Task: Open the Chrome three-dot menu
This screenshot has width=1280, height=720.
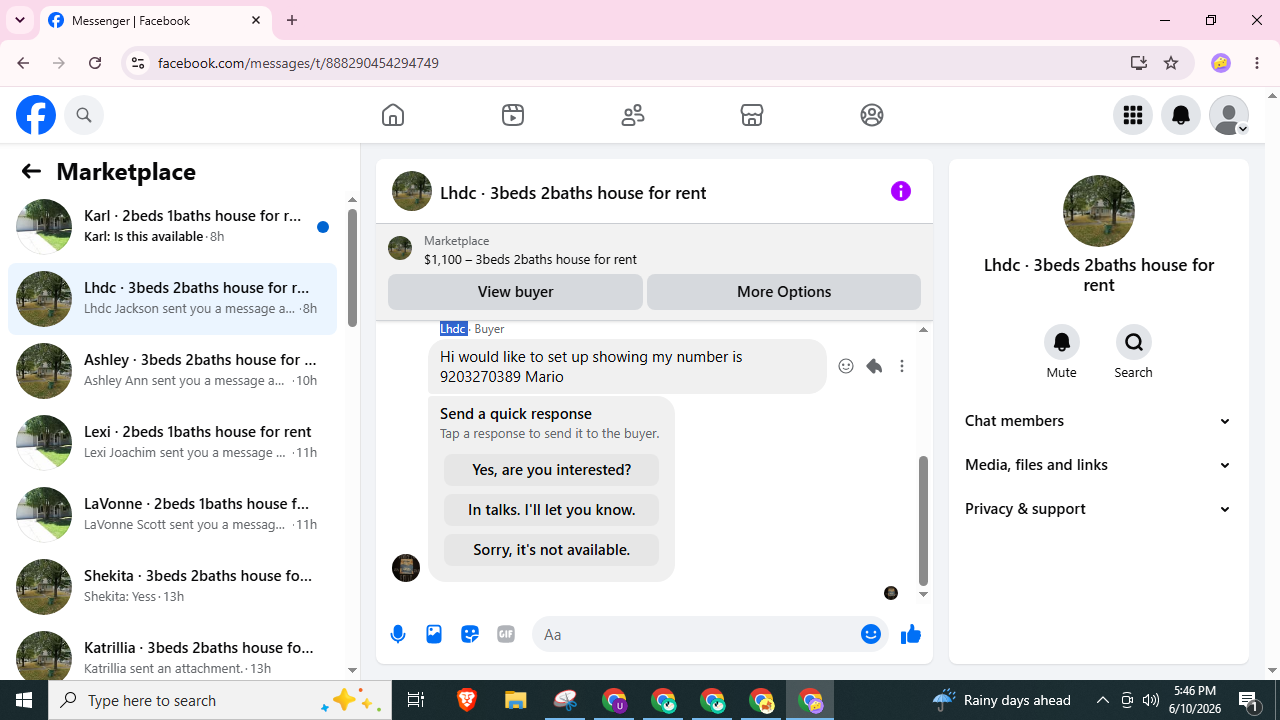Action: 1257,63
